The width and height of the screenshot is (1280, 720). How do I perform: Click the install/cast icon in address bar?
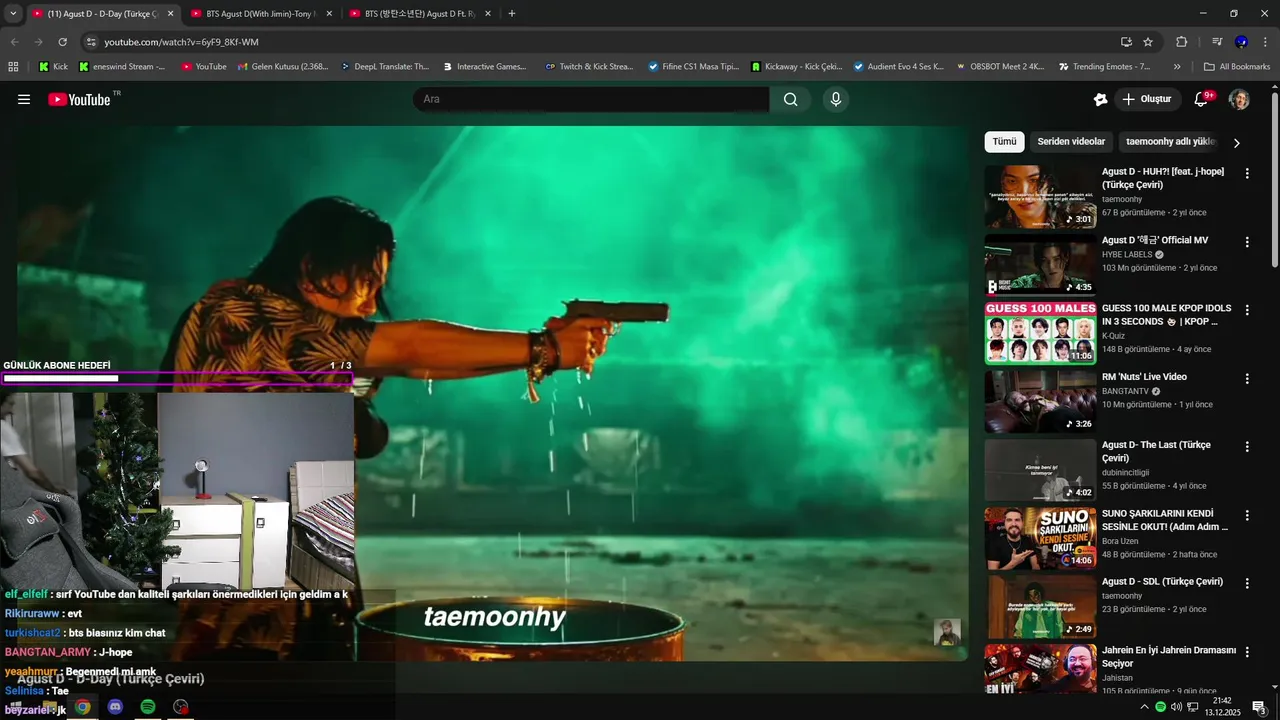1126,42
